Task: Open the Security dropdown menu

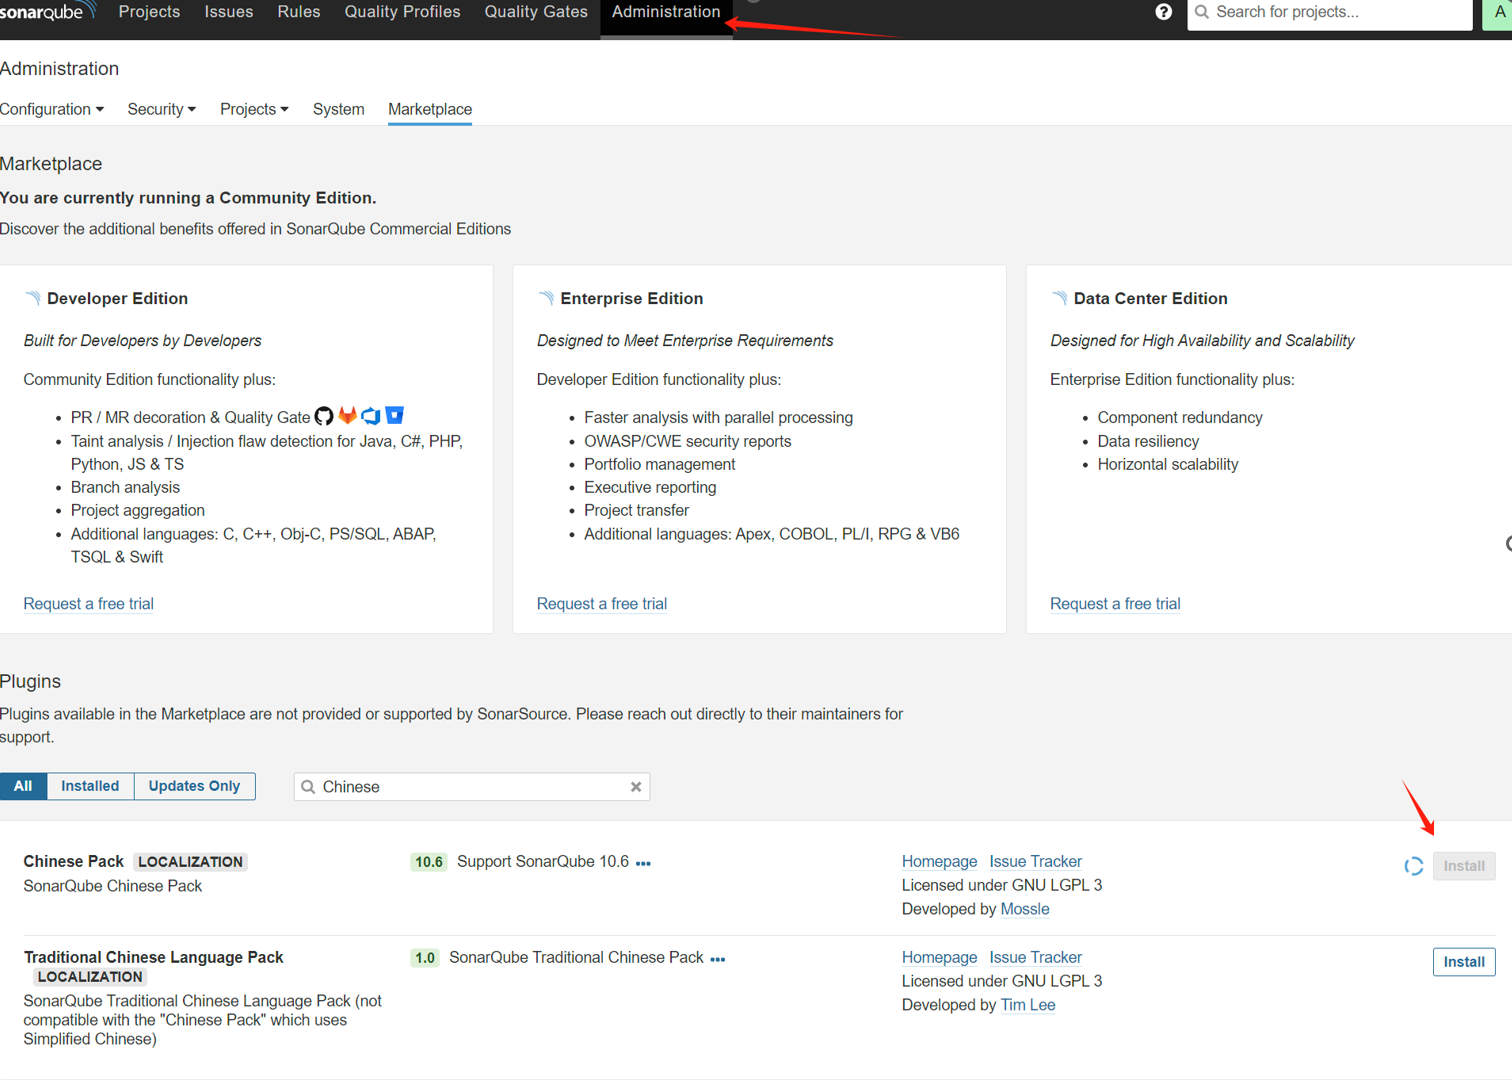Action: [x=161, y=109]
